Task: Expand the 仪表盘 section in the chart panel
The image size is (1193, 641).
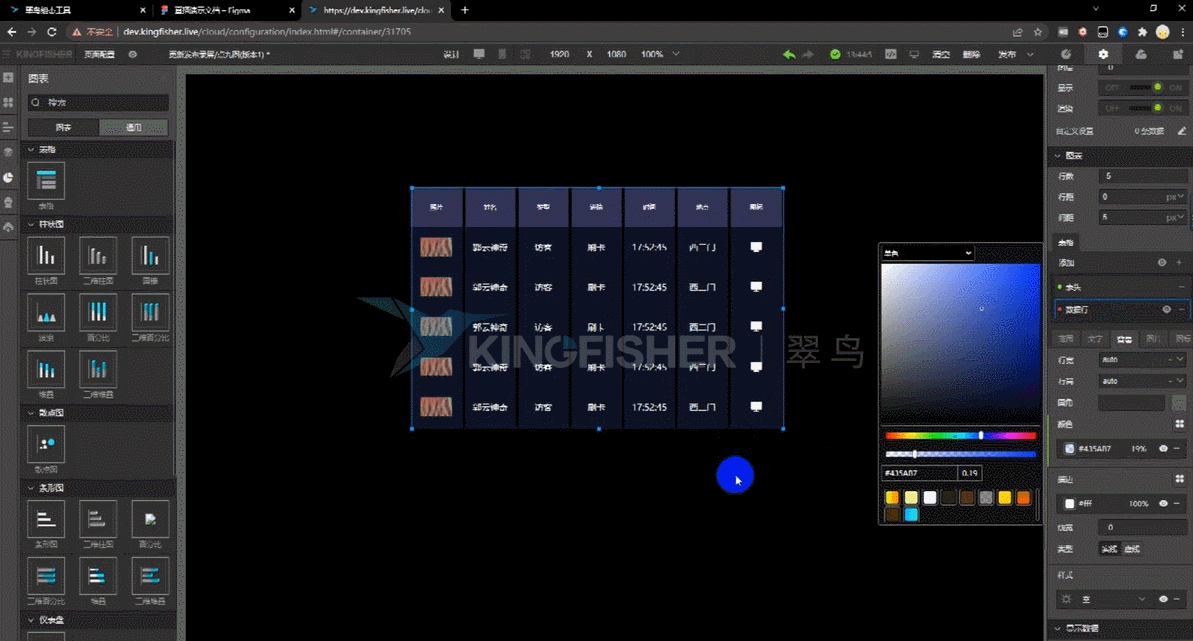Action: pos(31,620)
